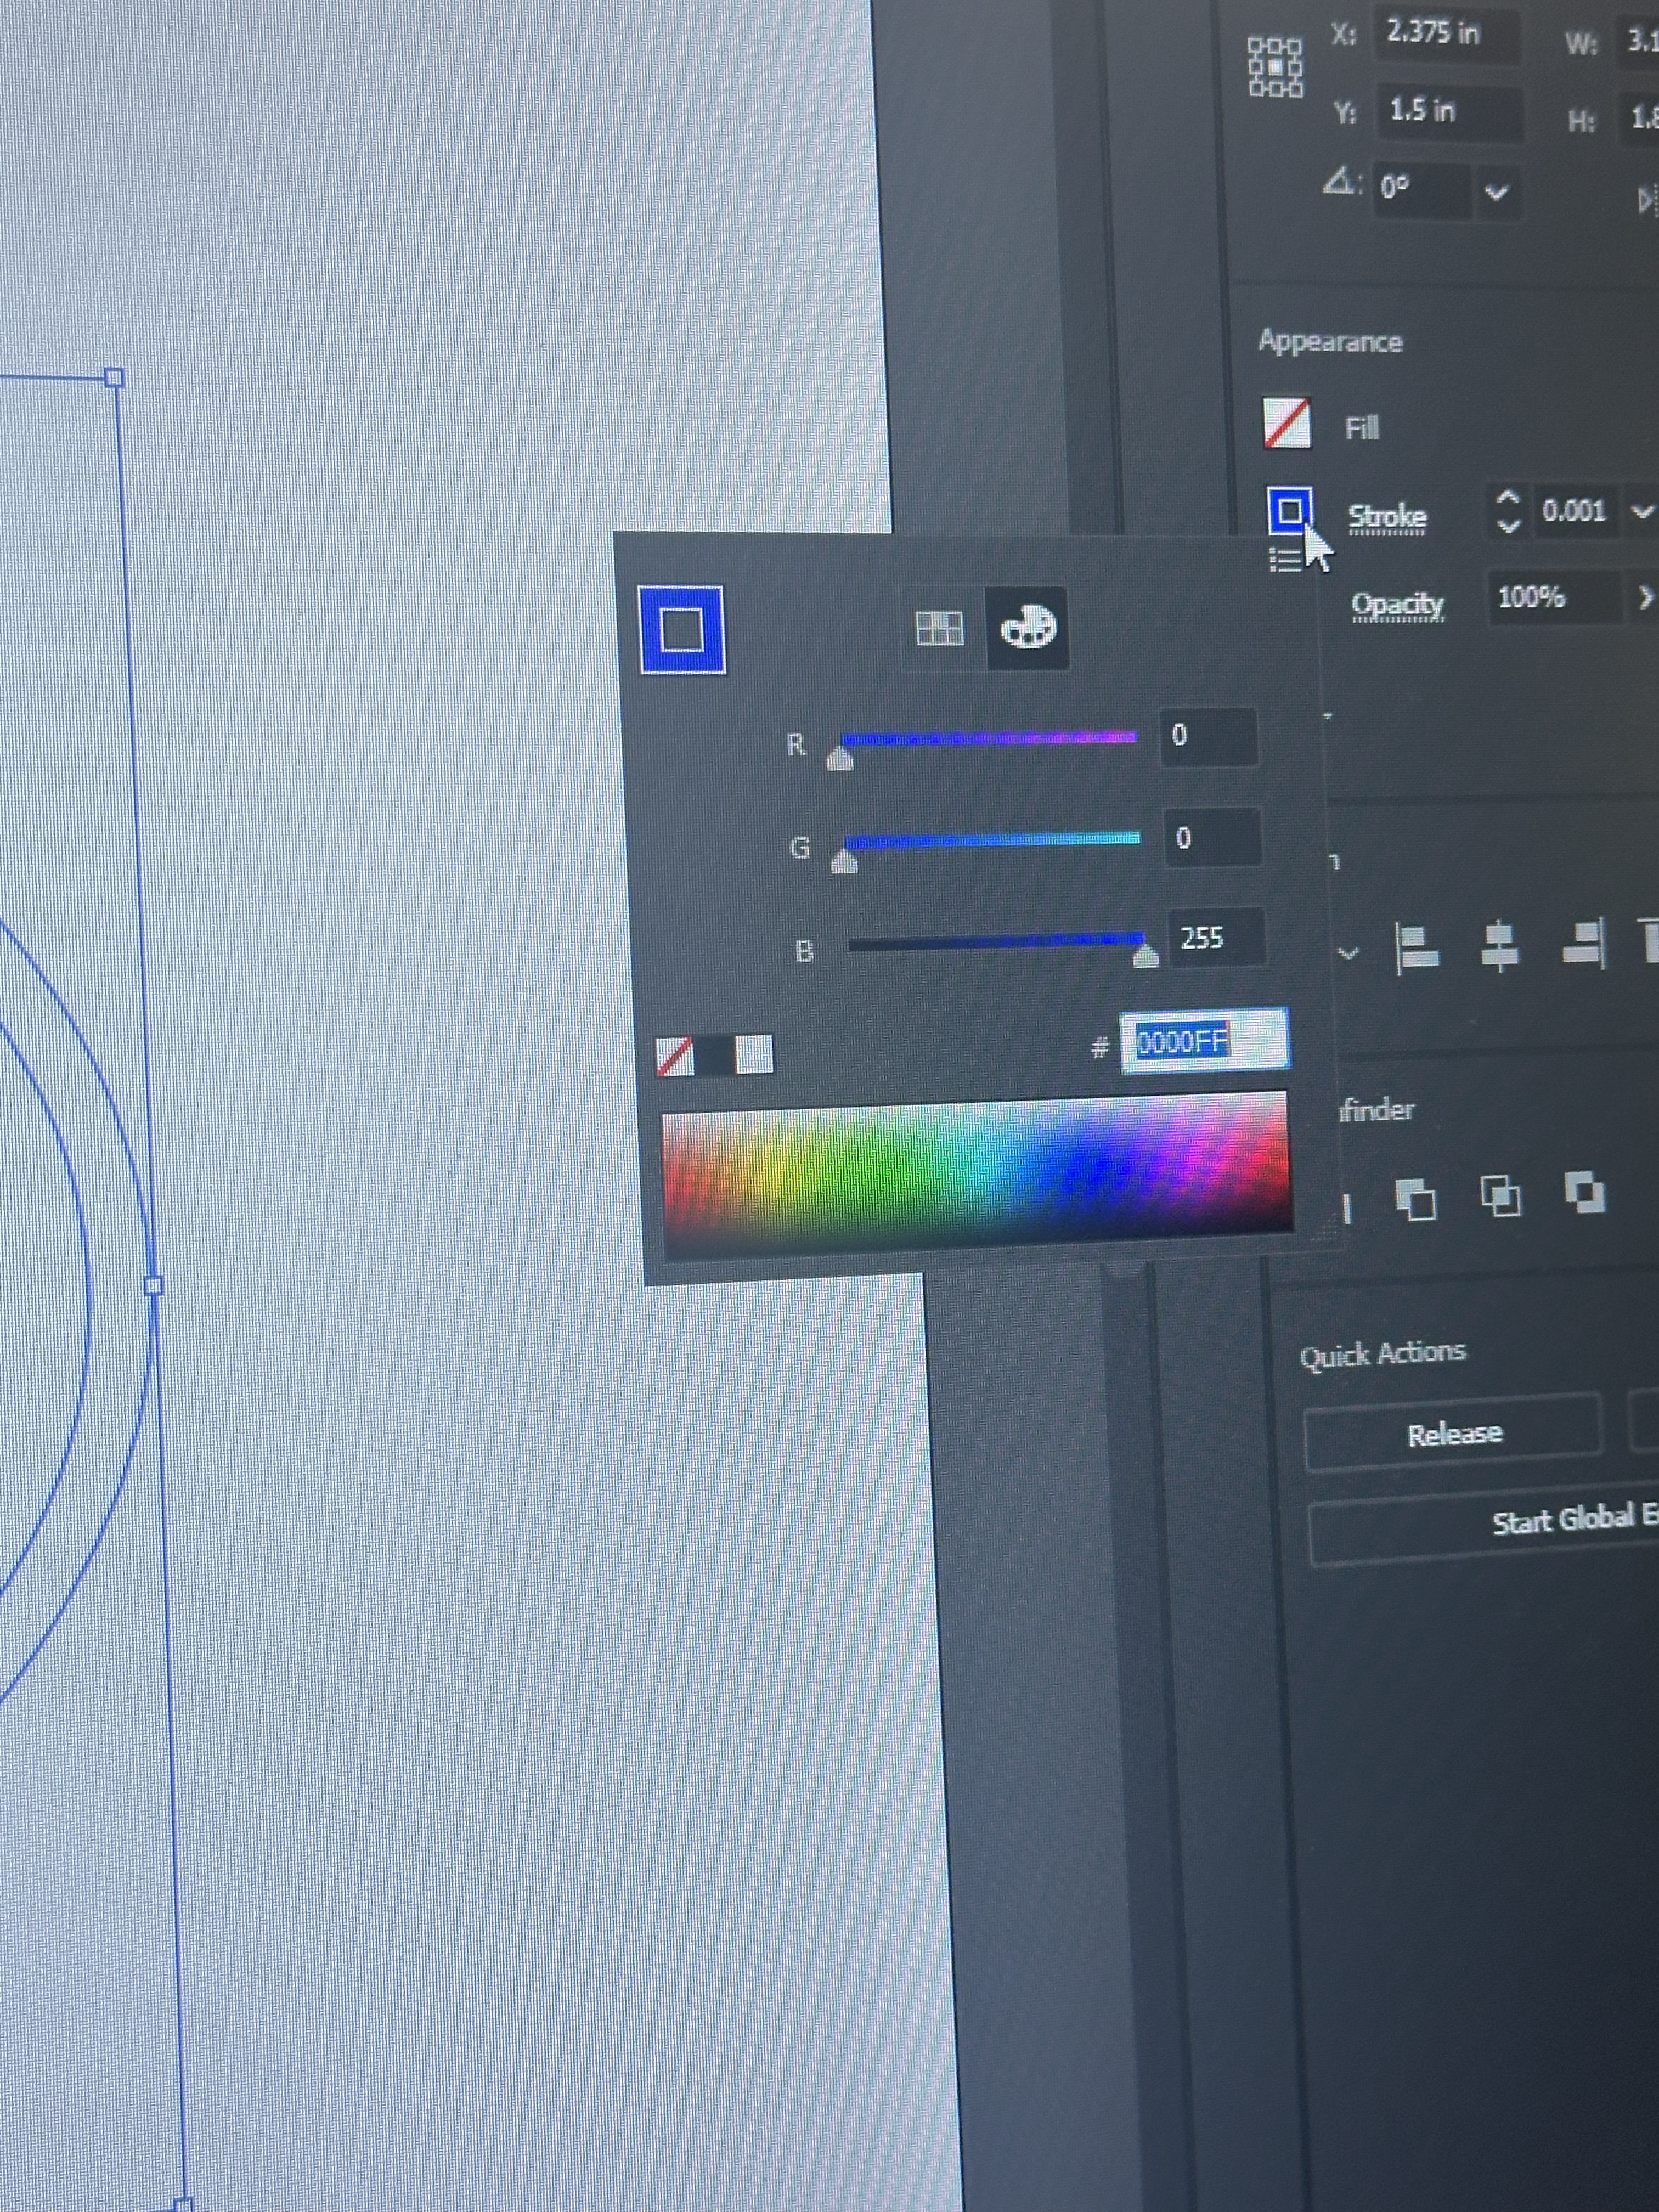
Task: Expand the Opacity slider arrow
Action: pos(1645,597)
